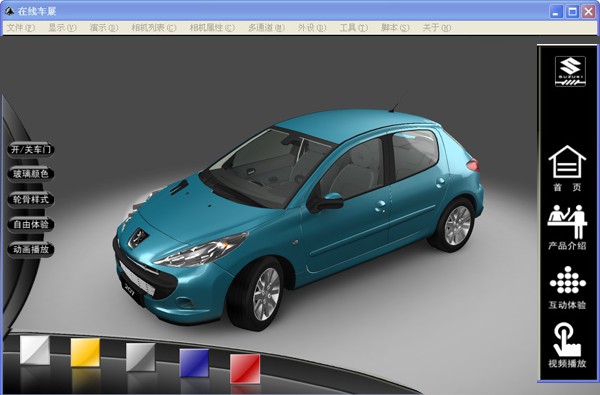
Task: Click the app icon in title bar
Action: point(9,11)
